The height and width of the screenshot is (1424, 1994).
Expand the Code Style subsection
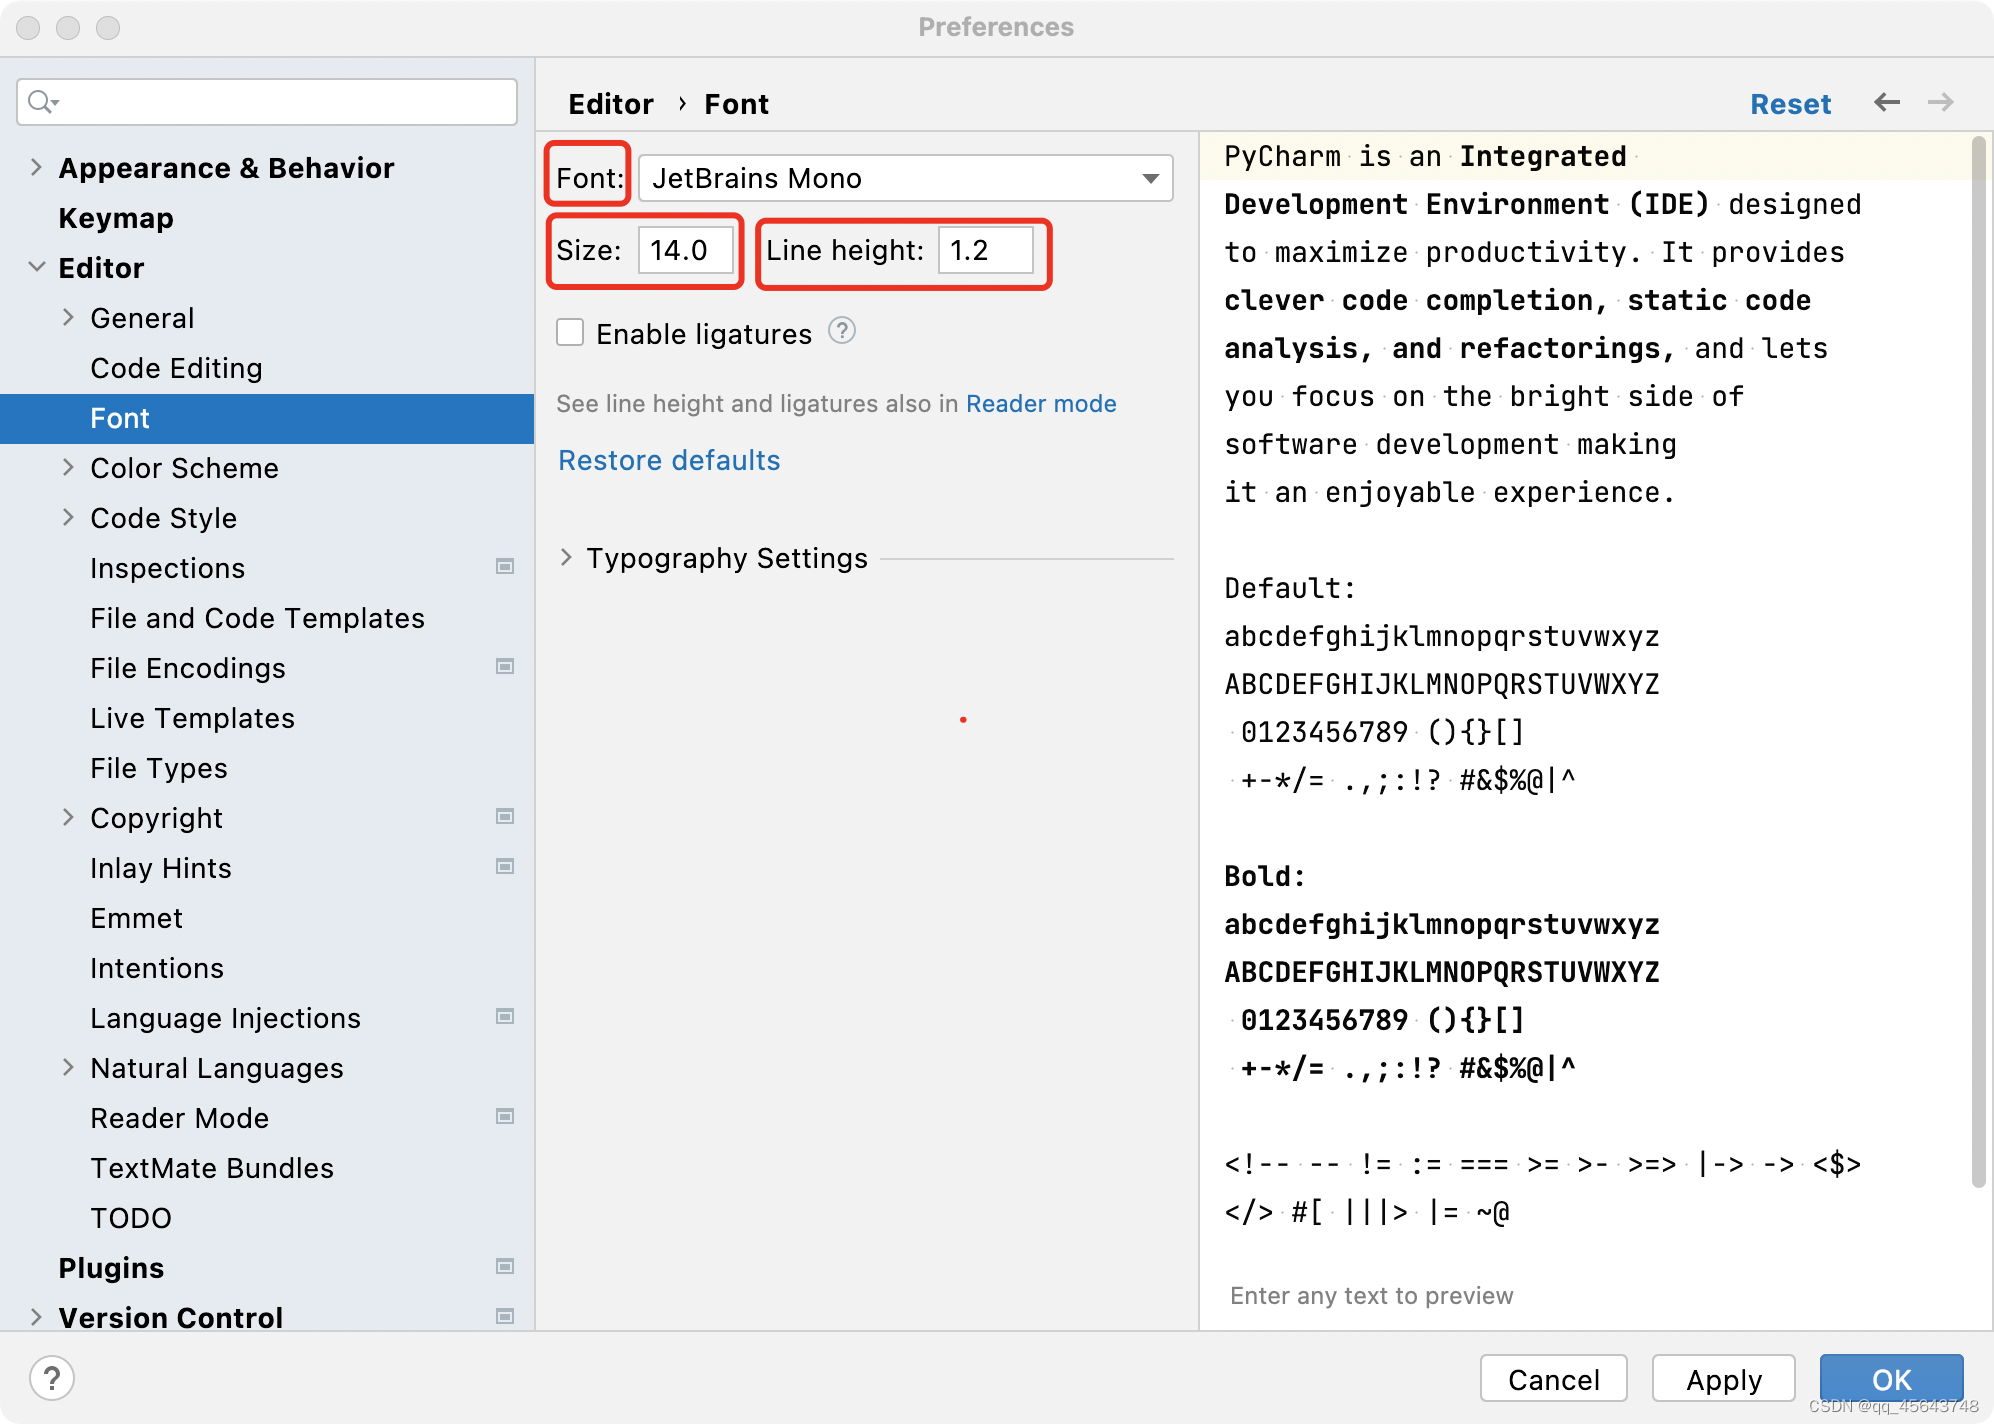pos(68,517)
